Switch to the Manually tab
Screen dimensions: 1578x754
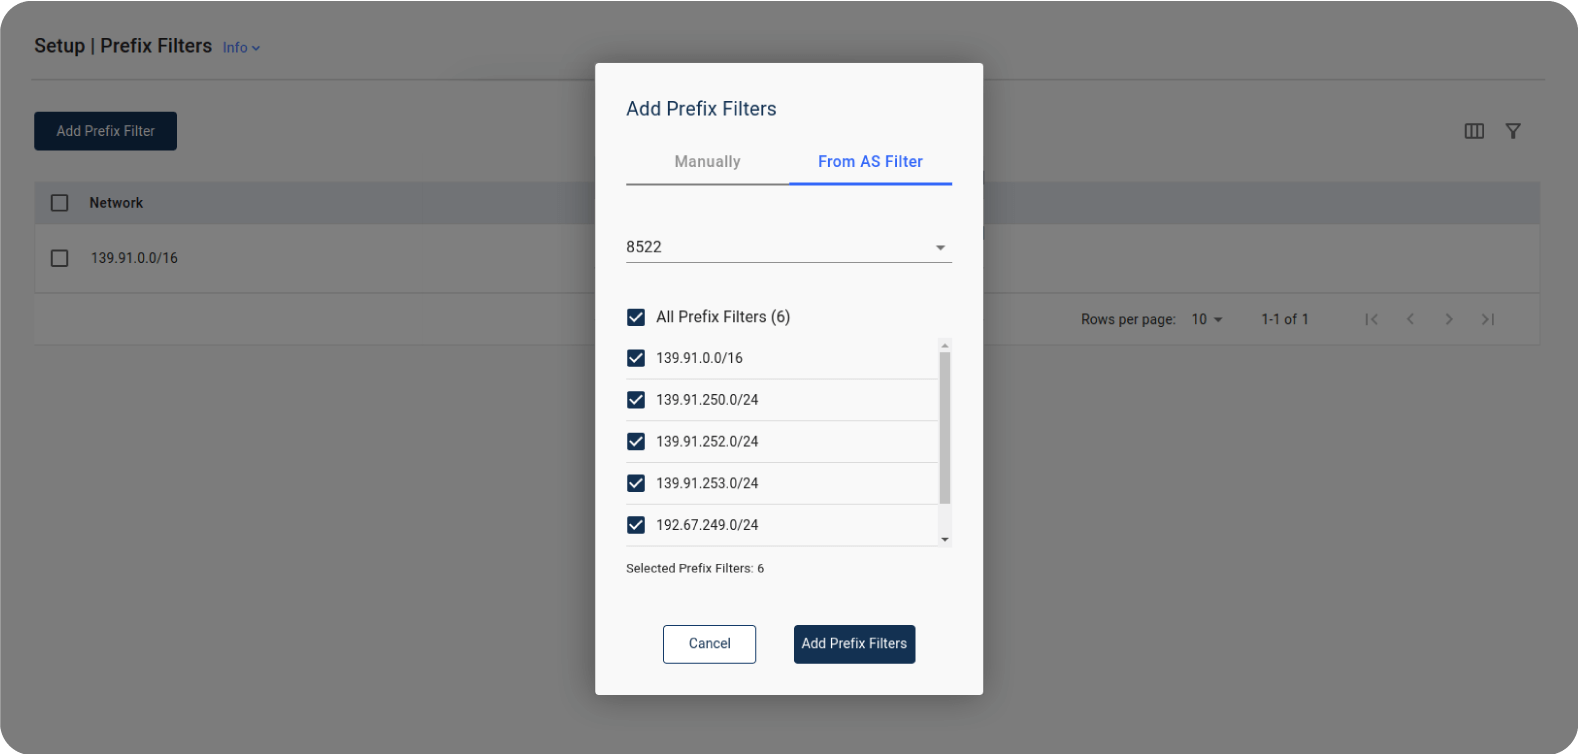(x=707, y=162)
